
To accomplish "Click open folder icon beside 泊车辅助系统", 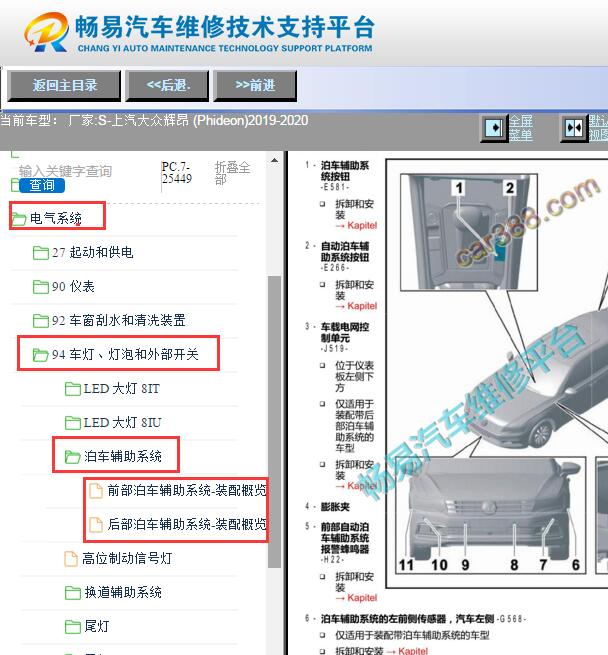I will [x=73, y=457].
